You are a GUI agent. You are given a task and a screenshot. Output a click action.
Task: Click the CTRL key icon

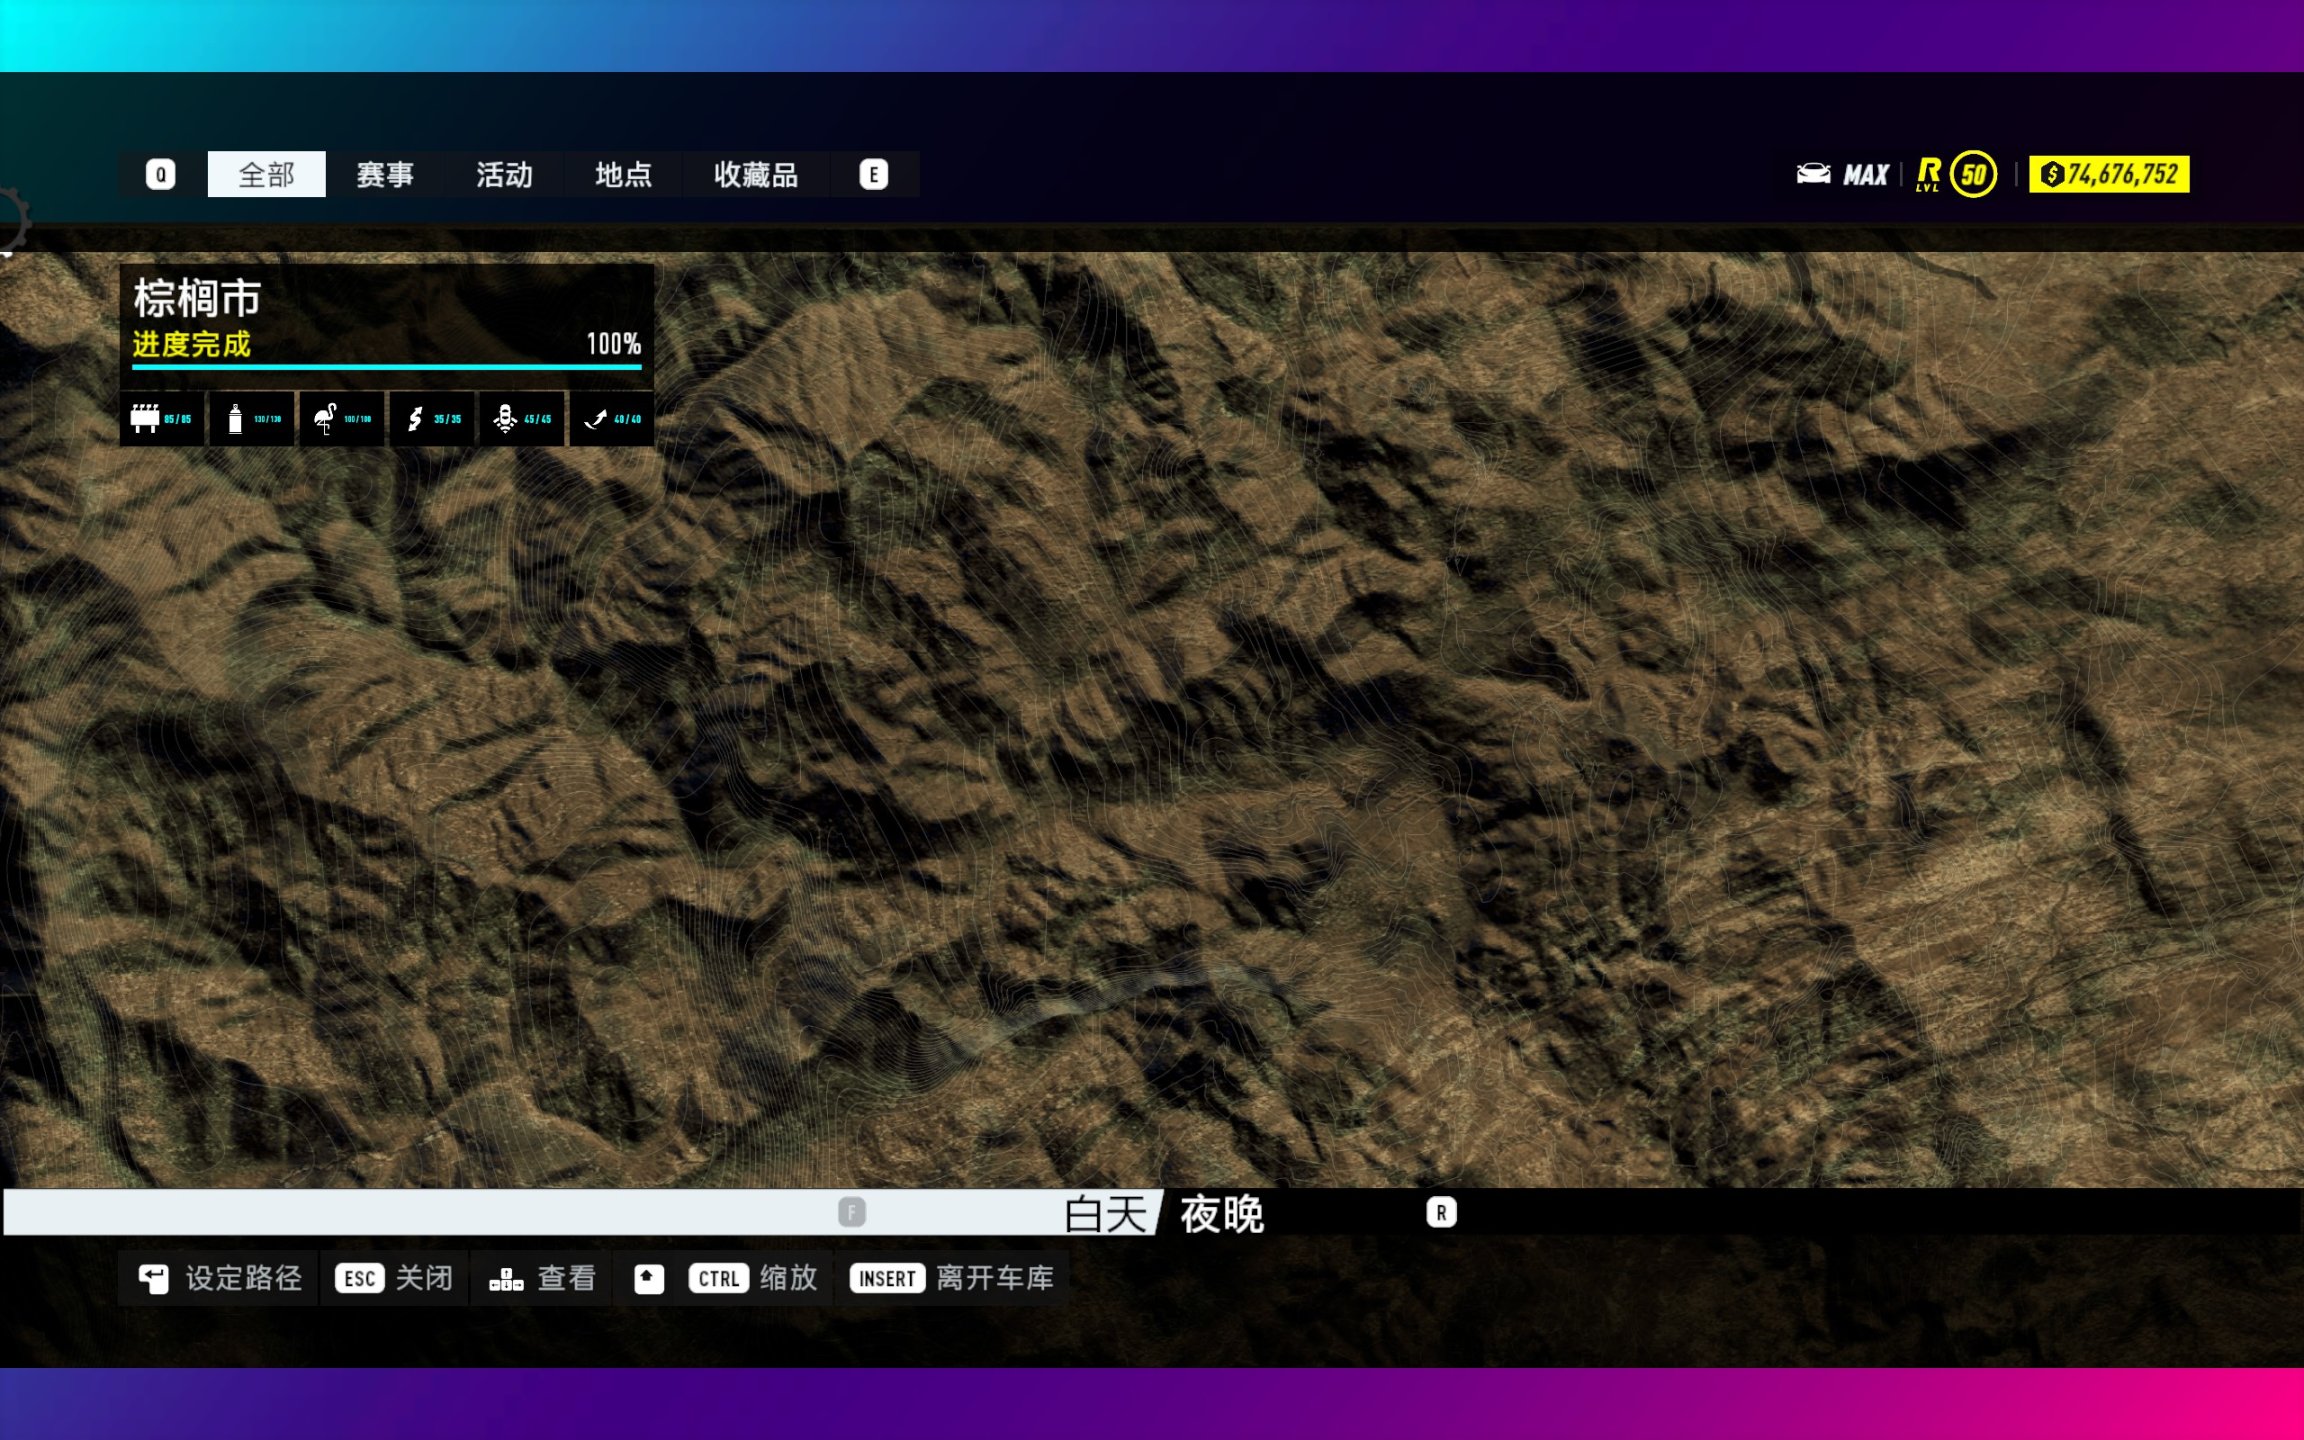(x=718, y=1278)
